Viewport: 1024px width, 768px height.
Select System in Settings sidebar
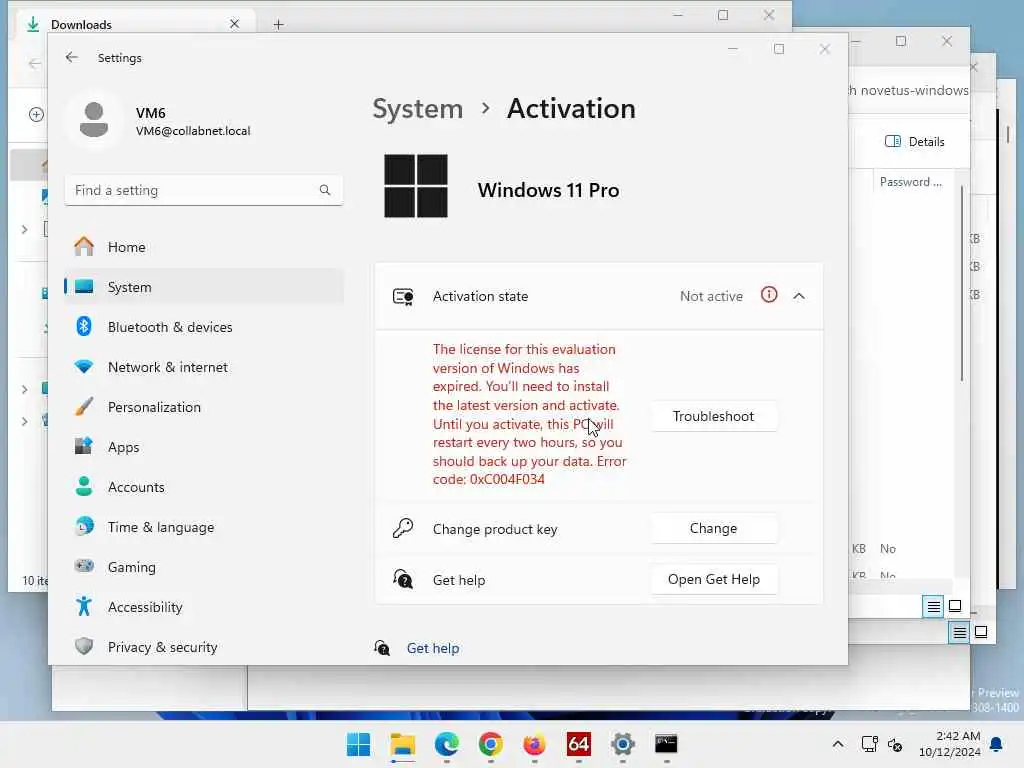[204, 287]
